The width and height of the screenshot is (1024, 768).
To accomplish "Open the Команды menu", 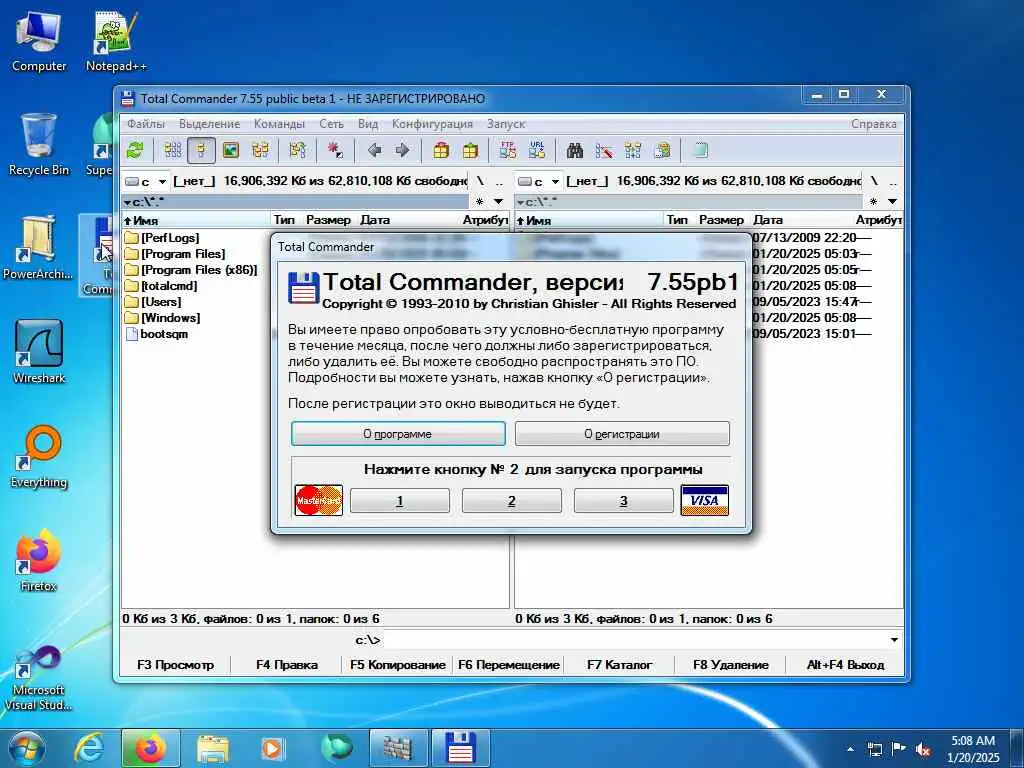I will [x=280, y=124].
